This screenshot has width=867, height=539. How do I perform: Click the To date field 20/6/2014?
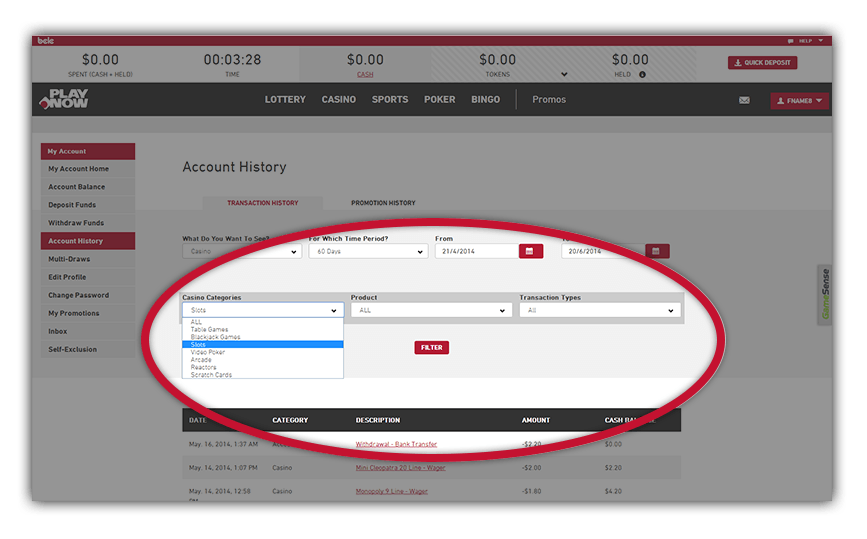click(x=603, y=252)
